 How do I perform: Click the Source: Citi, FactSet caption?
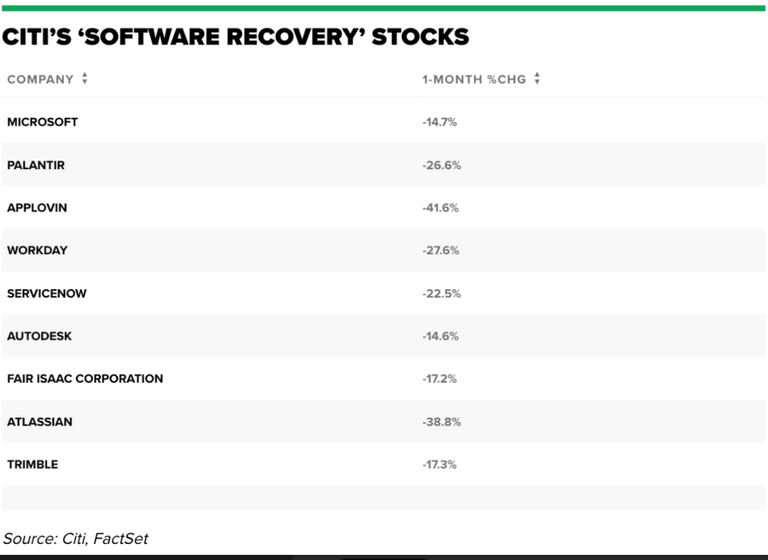point(75,538)
